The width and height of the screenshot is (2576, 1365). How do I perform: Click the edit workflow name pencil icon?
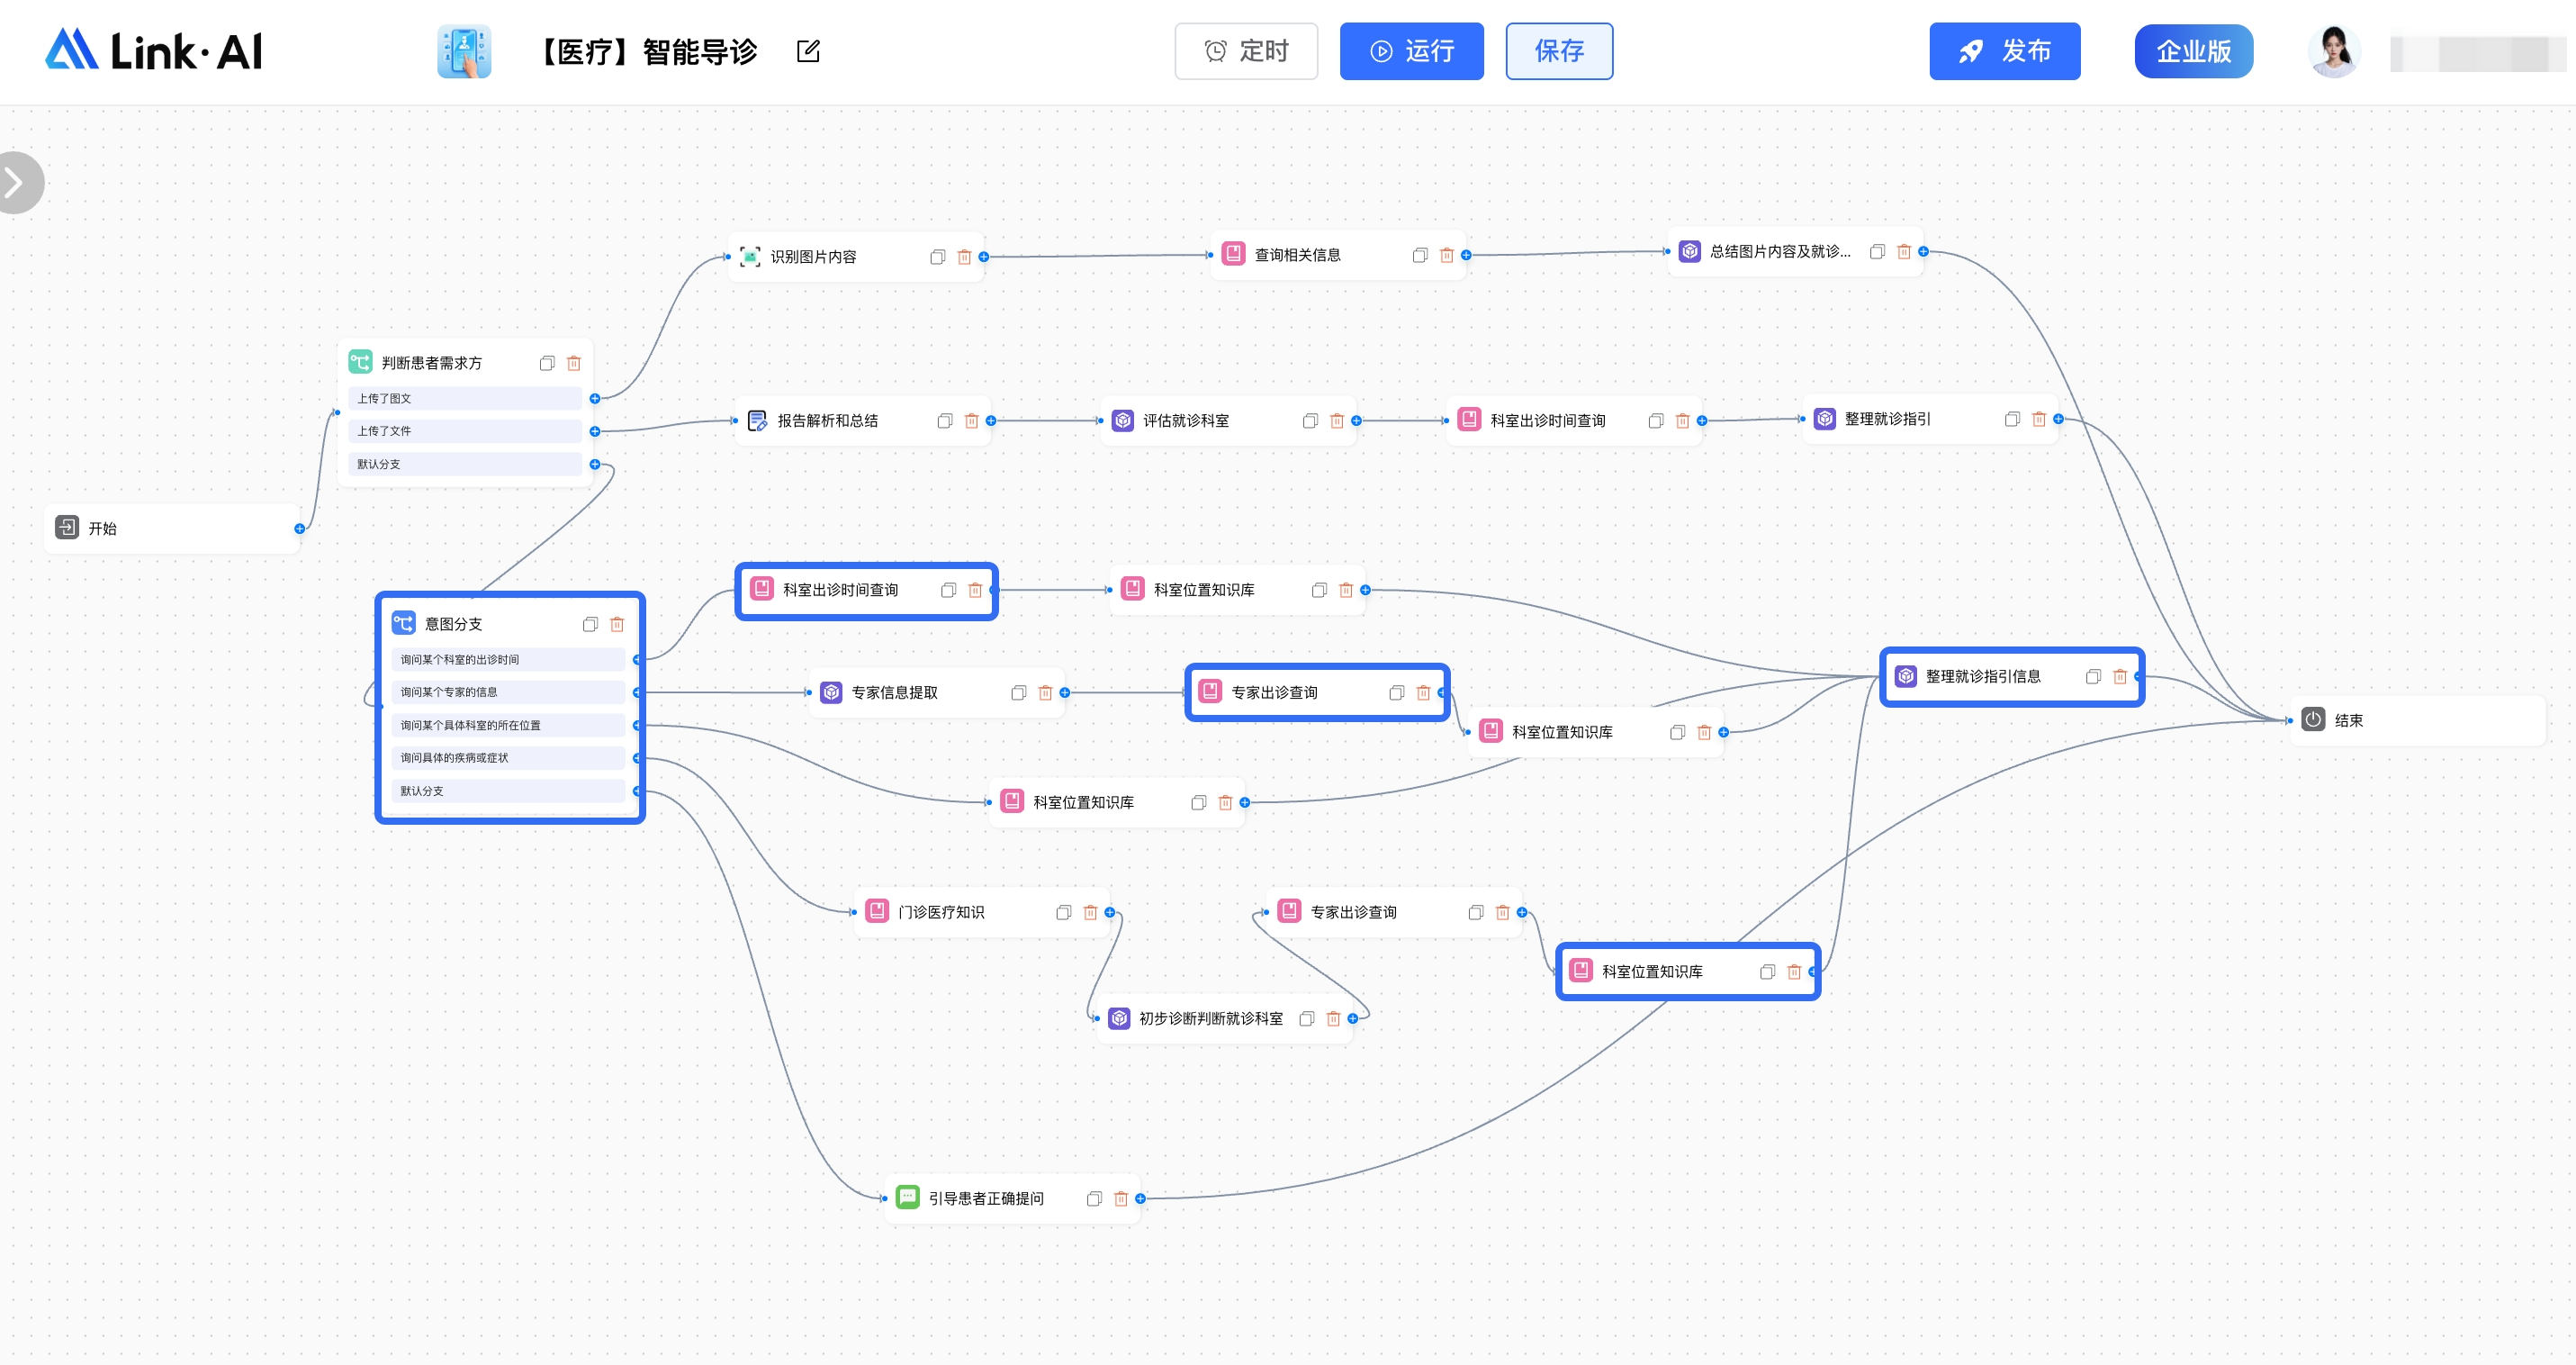(x=808, y=51)
